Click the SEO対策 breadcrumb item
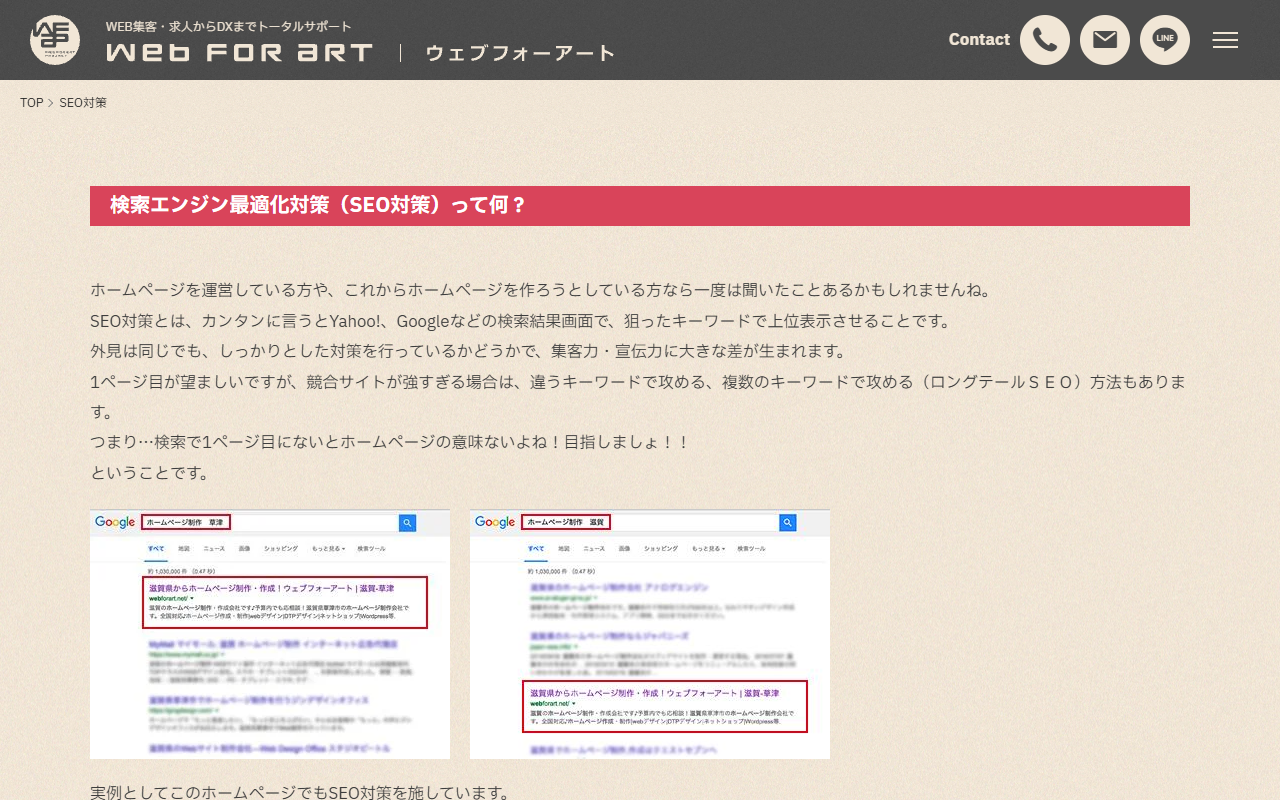Image resolution: width=1280 pixels, height=800 pixels. click(84, 102)
